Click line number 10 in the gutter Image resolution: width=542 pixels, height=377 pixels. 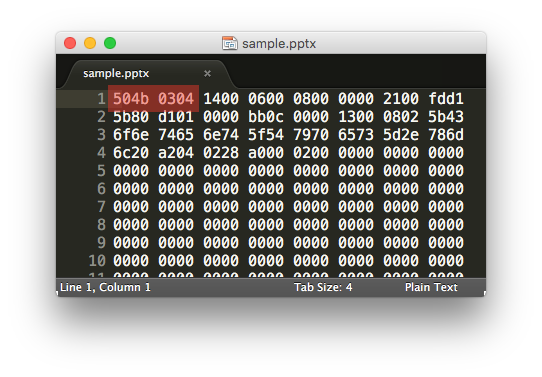[x=97, y=261]
